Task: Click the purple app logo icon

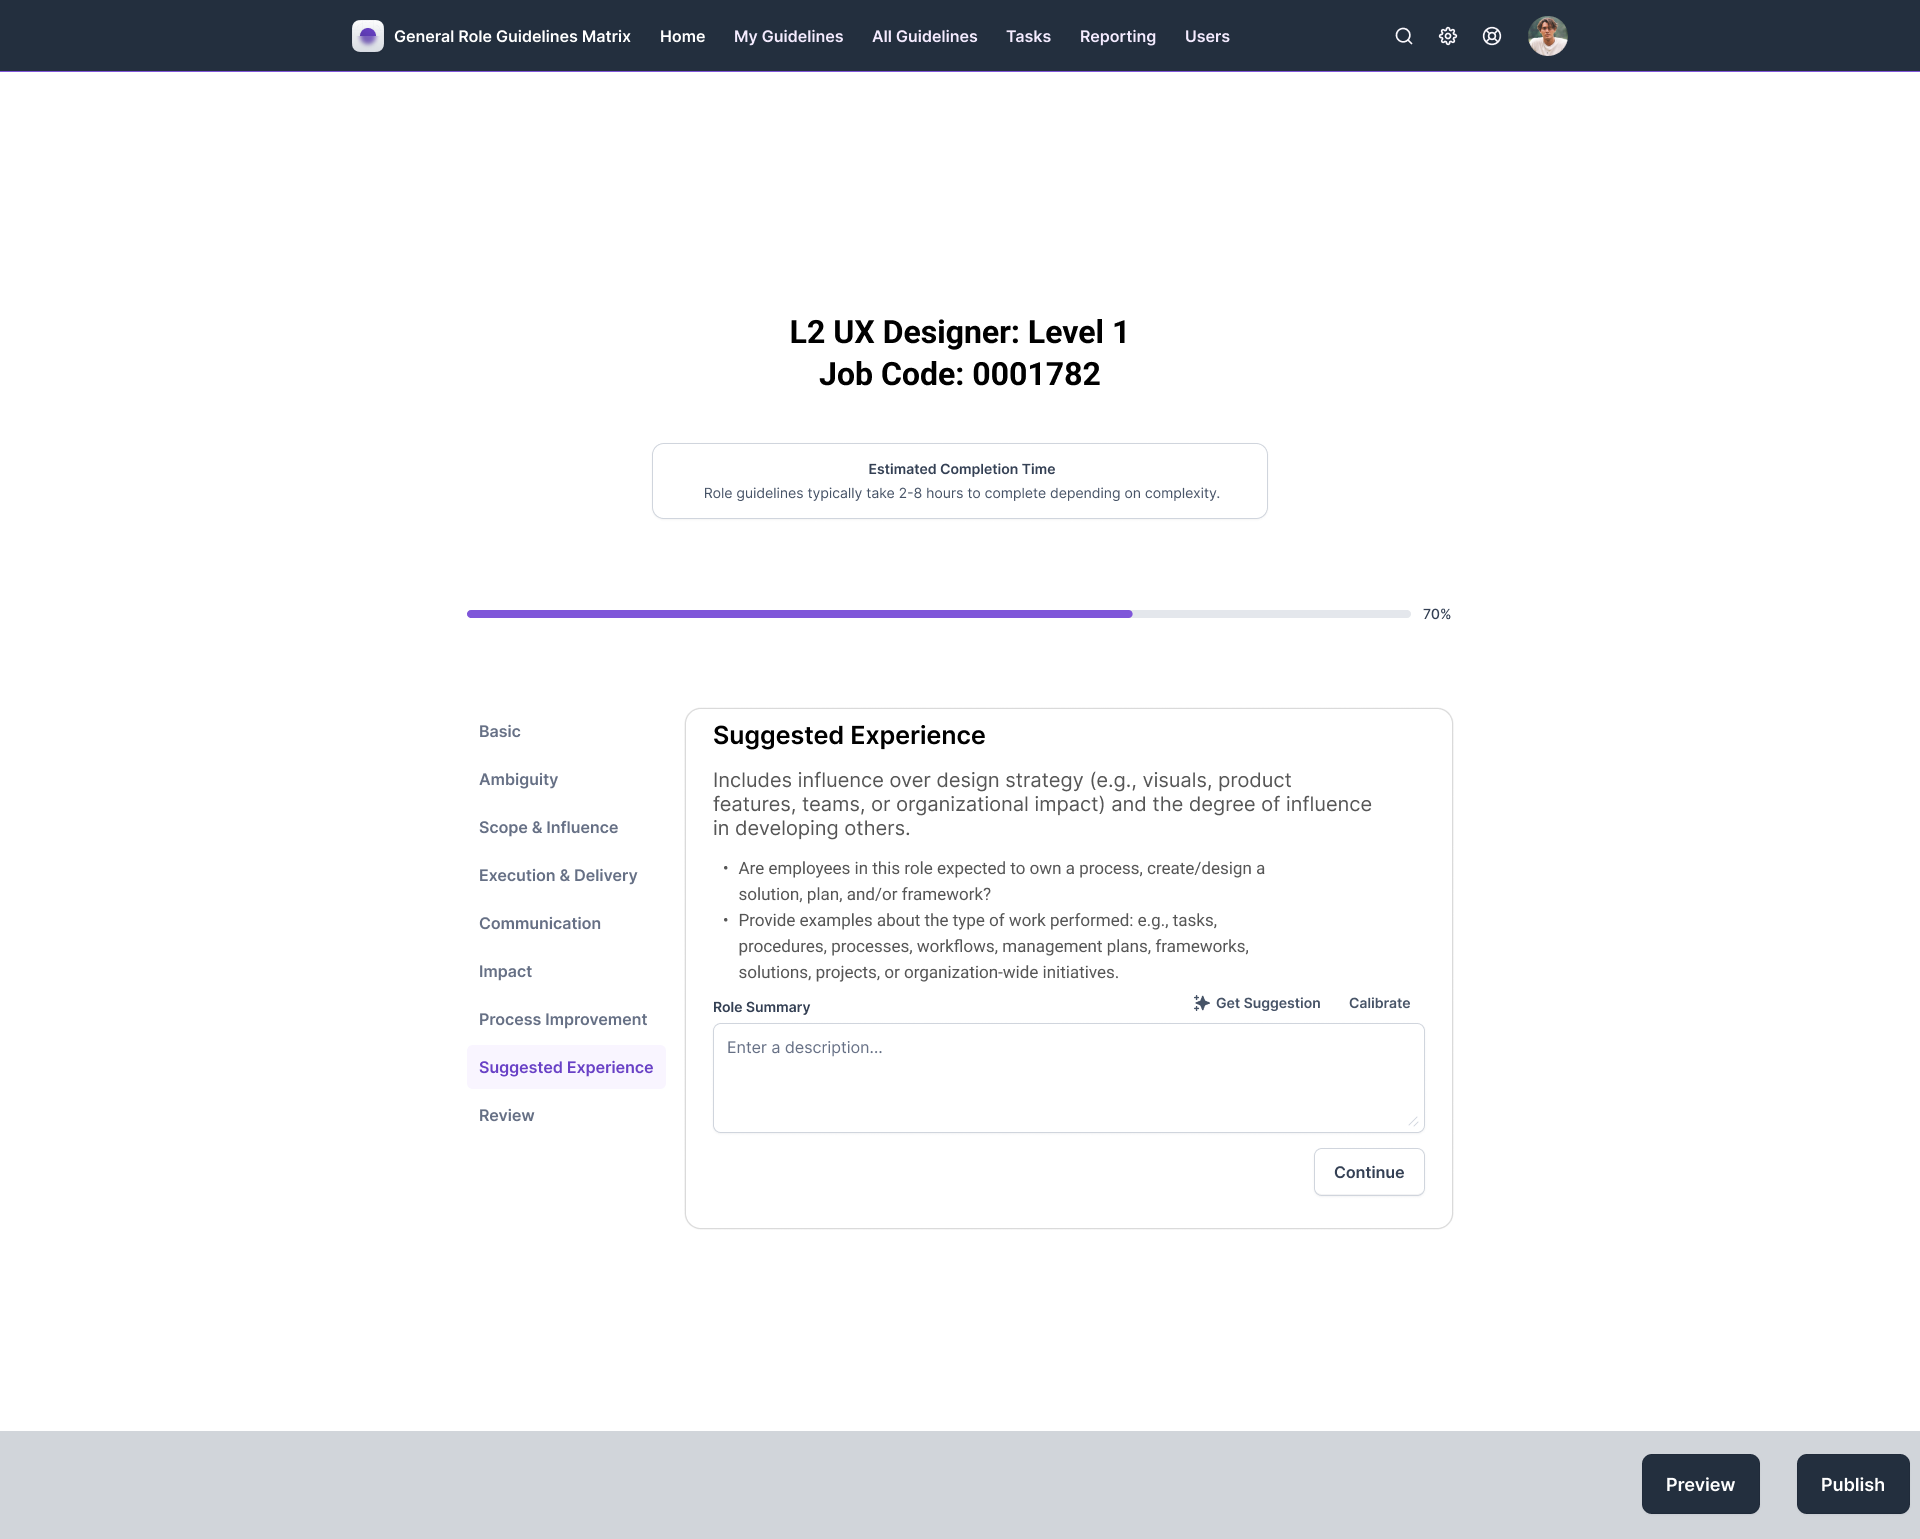Action: point(368,36)
